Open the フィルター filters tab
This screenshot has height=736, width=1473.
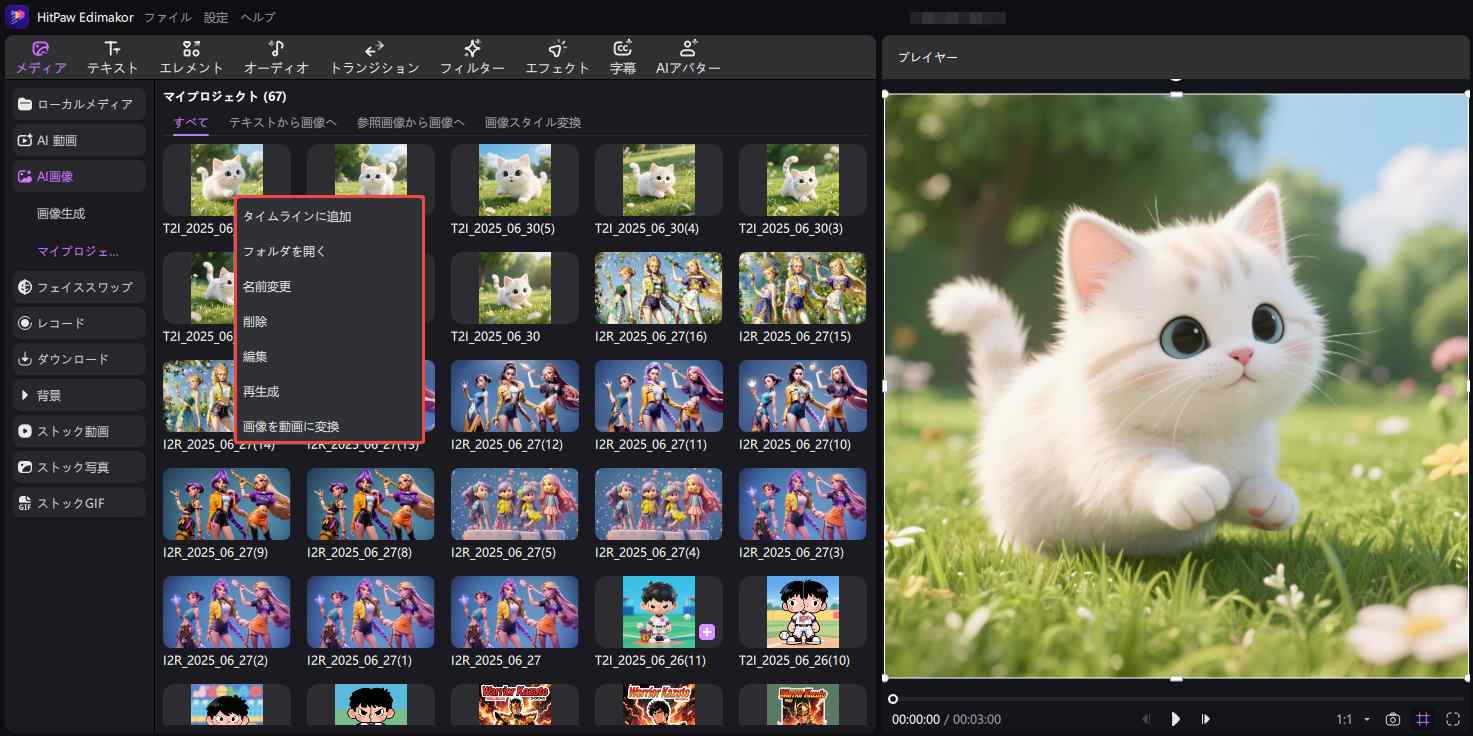pyautogui.click(x=472, y=58)
